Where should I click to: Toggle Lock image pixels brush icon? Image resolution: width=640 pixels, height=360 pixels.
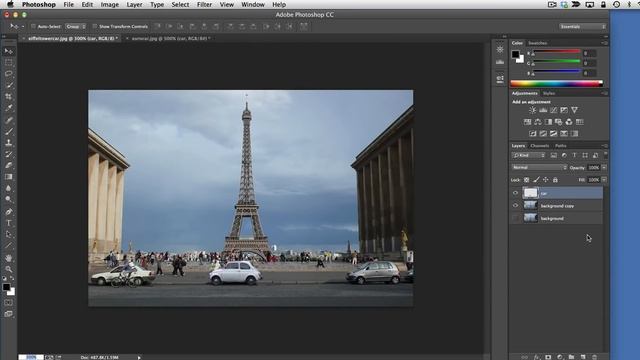[x=536, y=180]
